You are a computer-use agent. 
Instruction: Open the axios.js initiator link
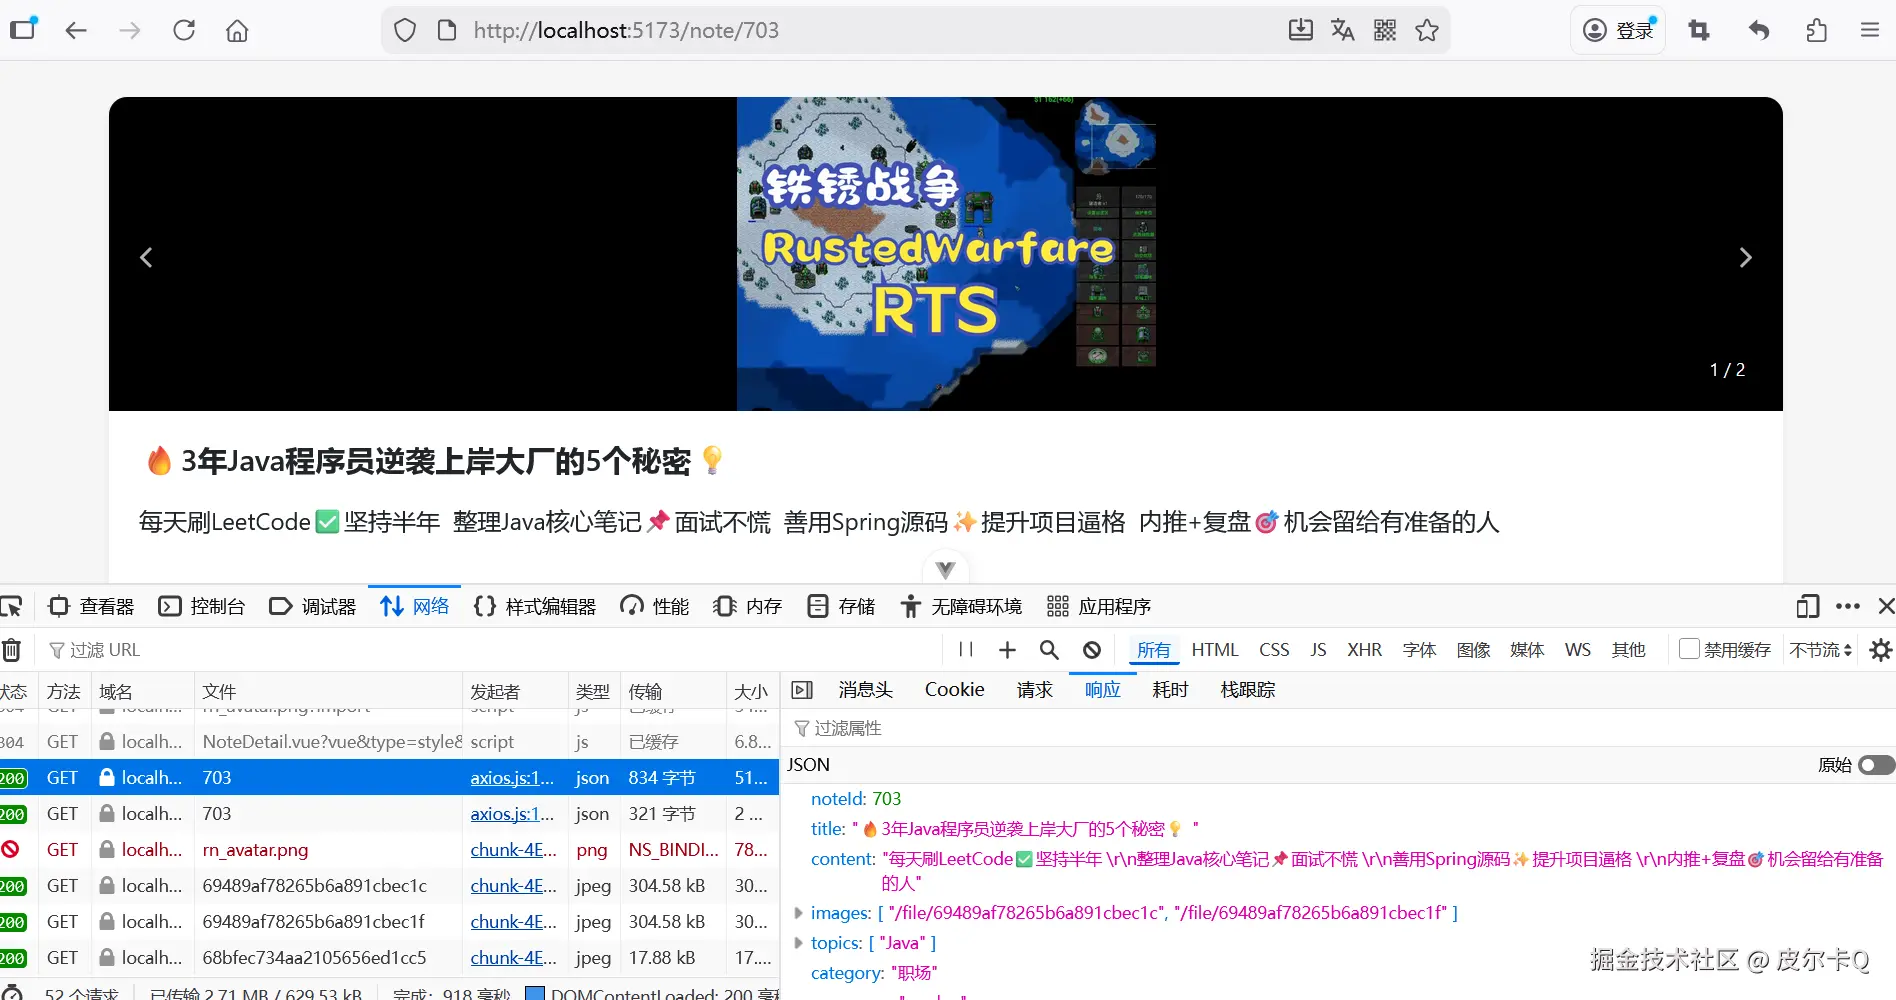click(512, 777)
